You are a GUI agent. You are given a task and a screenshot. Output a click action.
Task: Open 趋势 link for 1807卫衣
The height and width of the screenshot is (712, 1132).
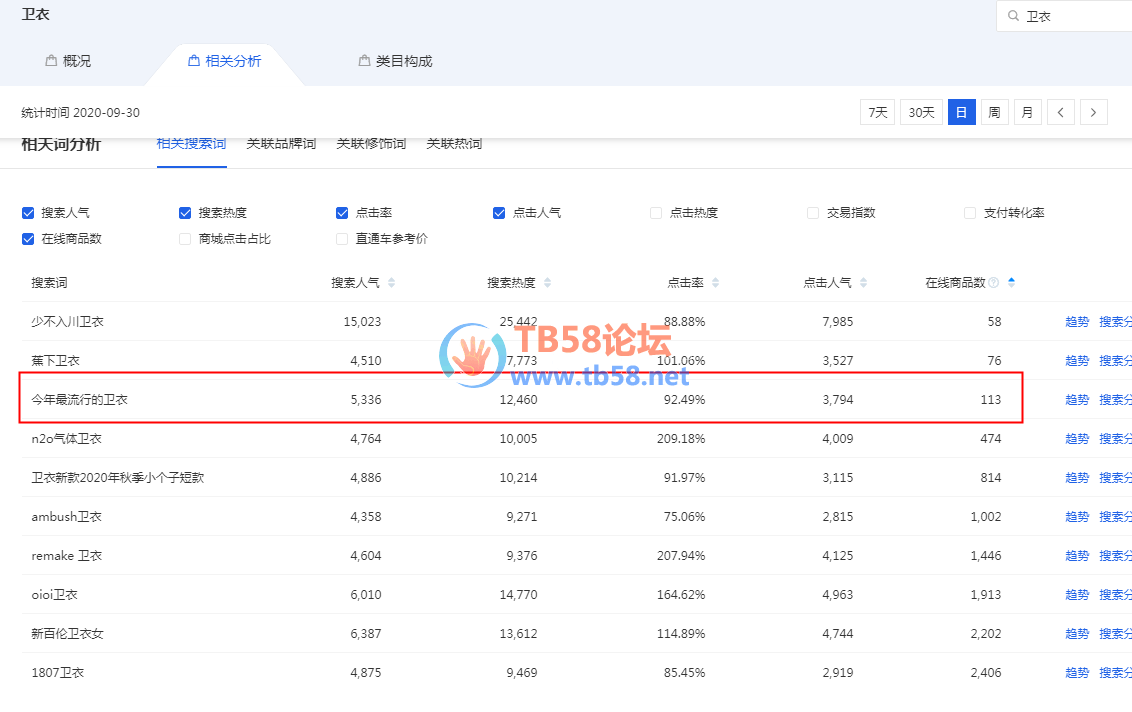[x=1077, y=673]
